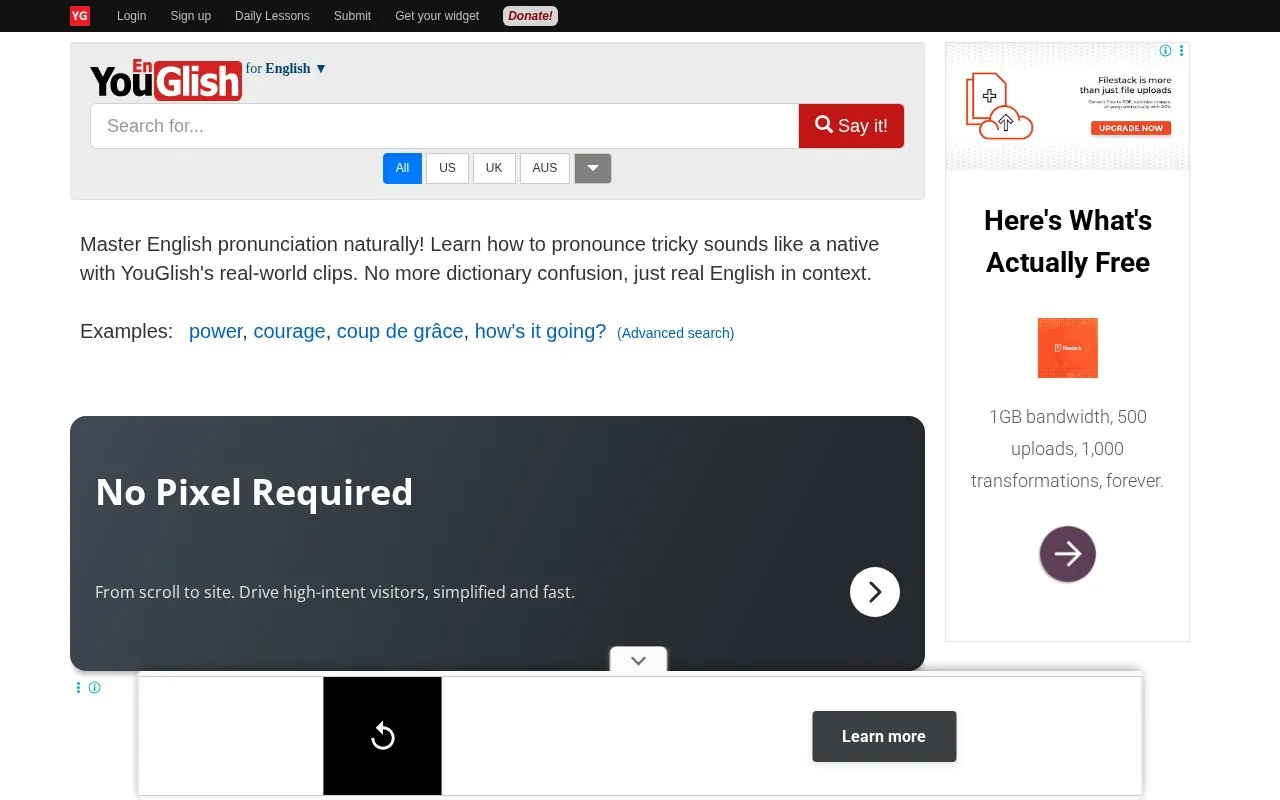Open Get your widget link

(437, 16)
